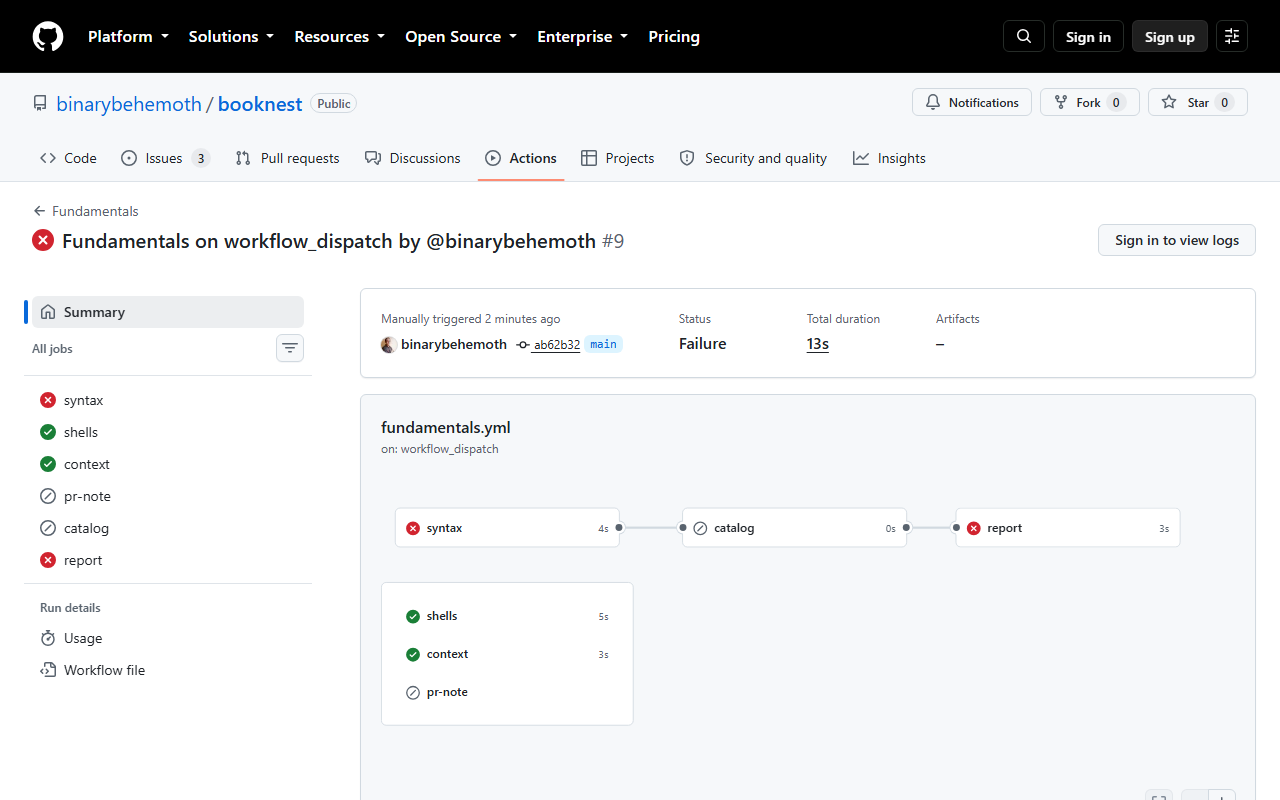Click the Fork count badge
This screenshot has height=800, width=1280.
(x=1116, y=103)
